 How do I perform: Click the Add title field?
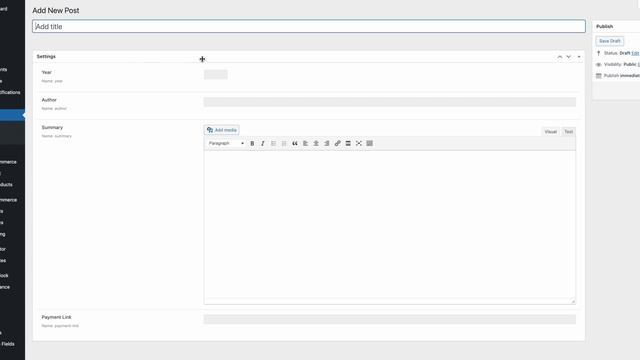(309, 27)
